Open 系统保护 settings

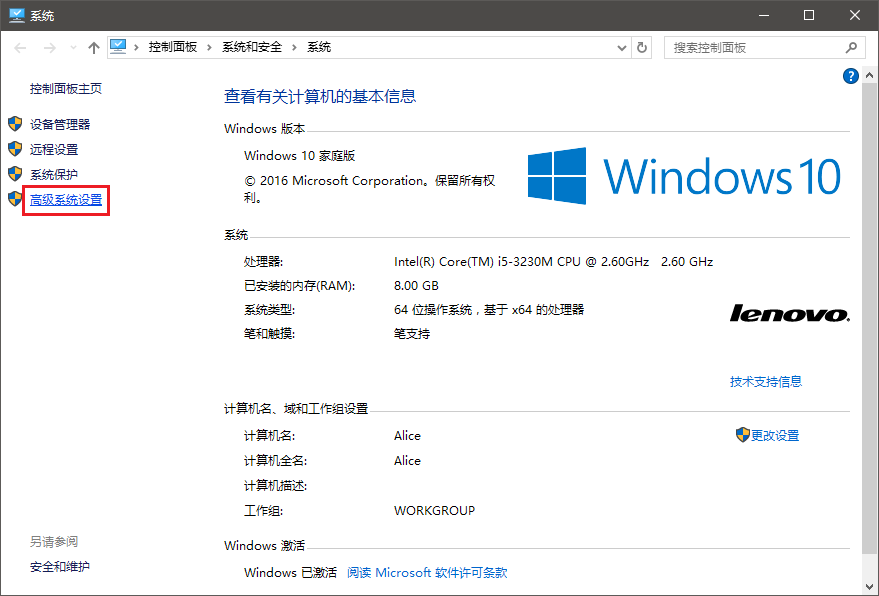[x=56, y=174]
